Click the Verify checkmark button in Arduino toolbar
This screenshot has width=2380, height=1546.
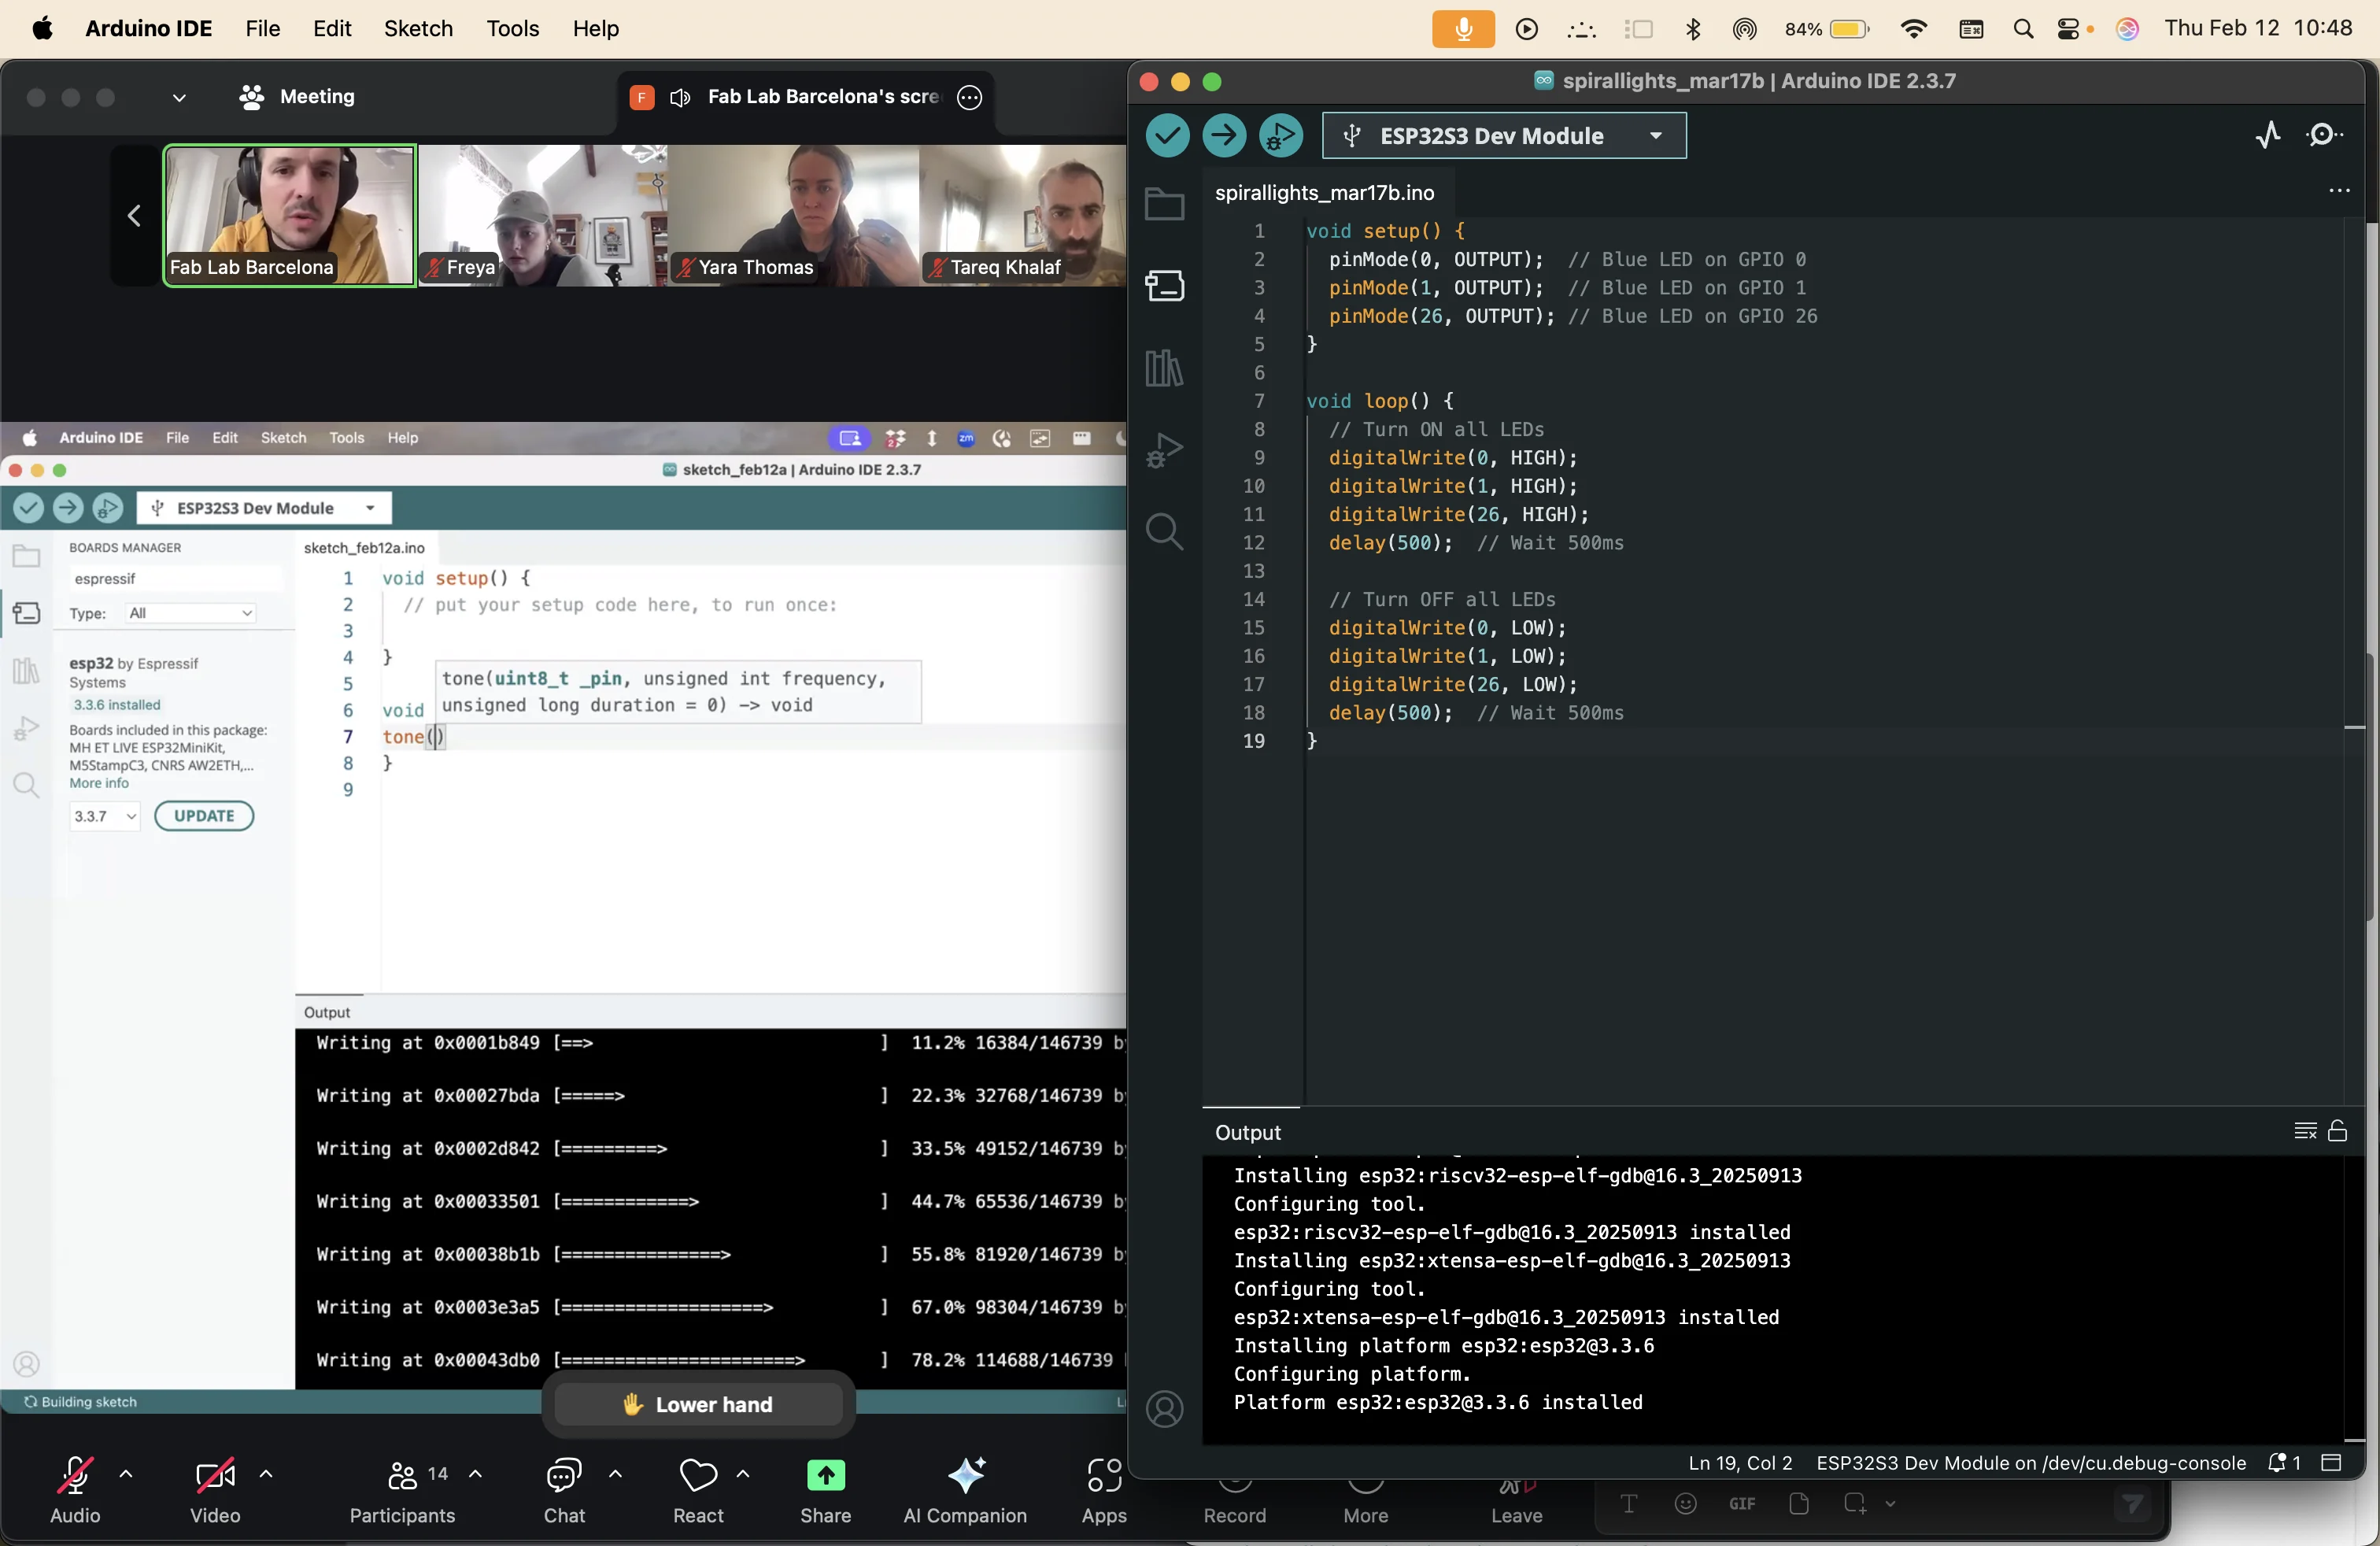click(x=1166, y=136)
